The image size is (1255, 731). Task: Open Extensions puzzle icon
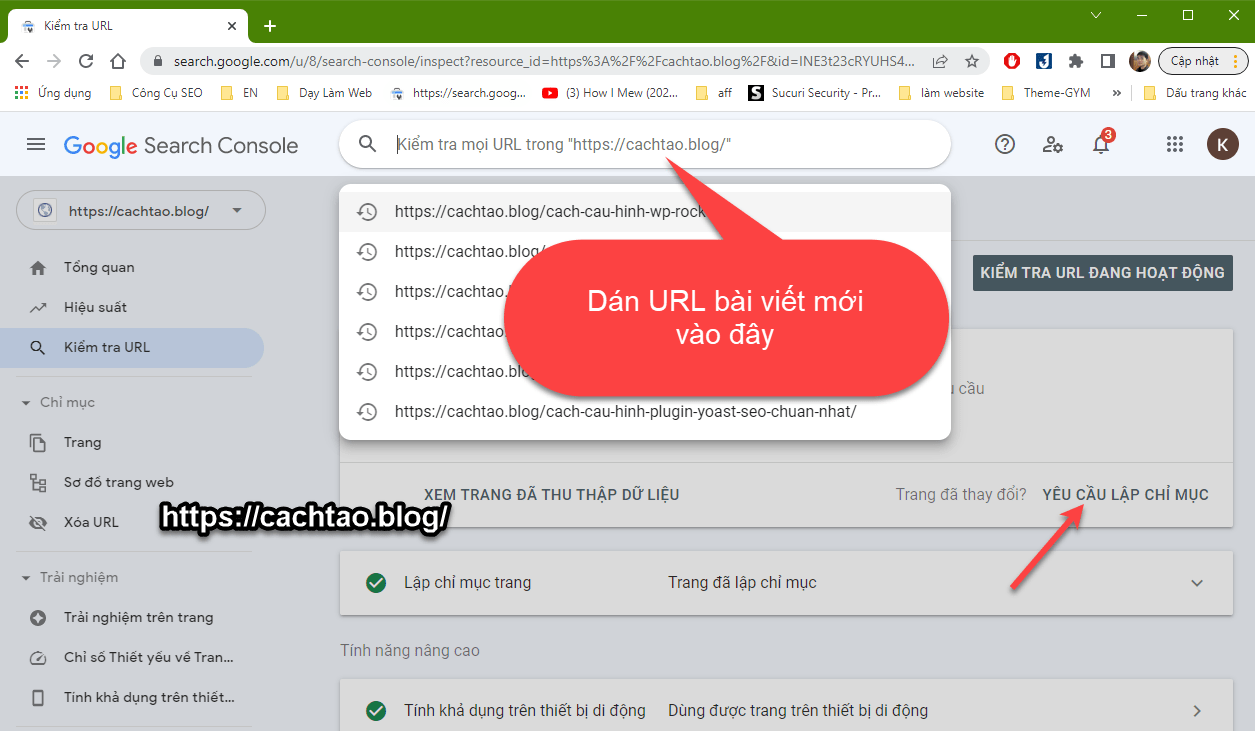coord(1076,61)
